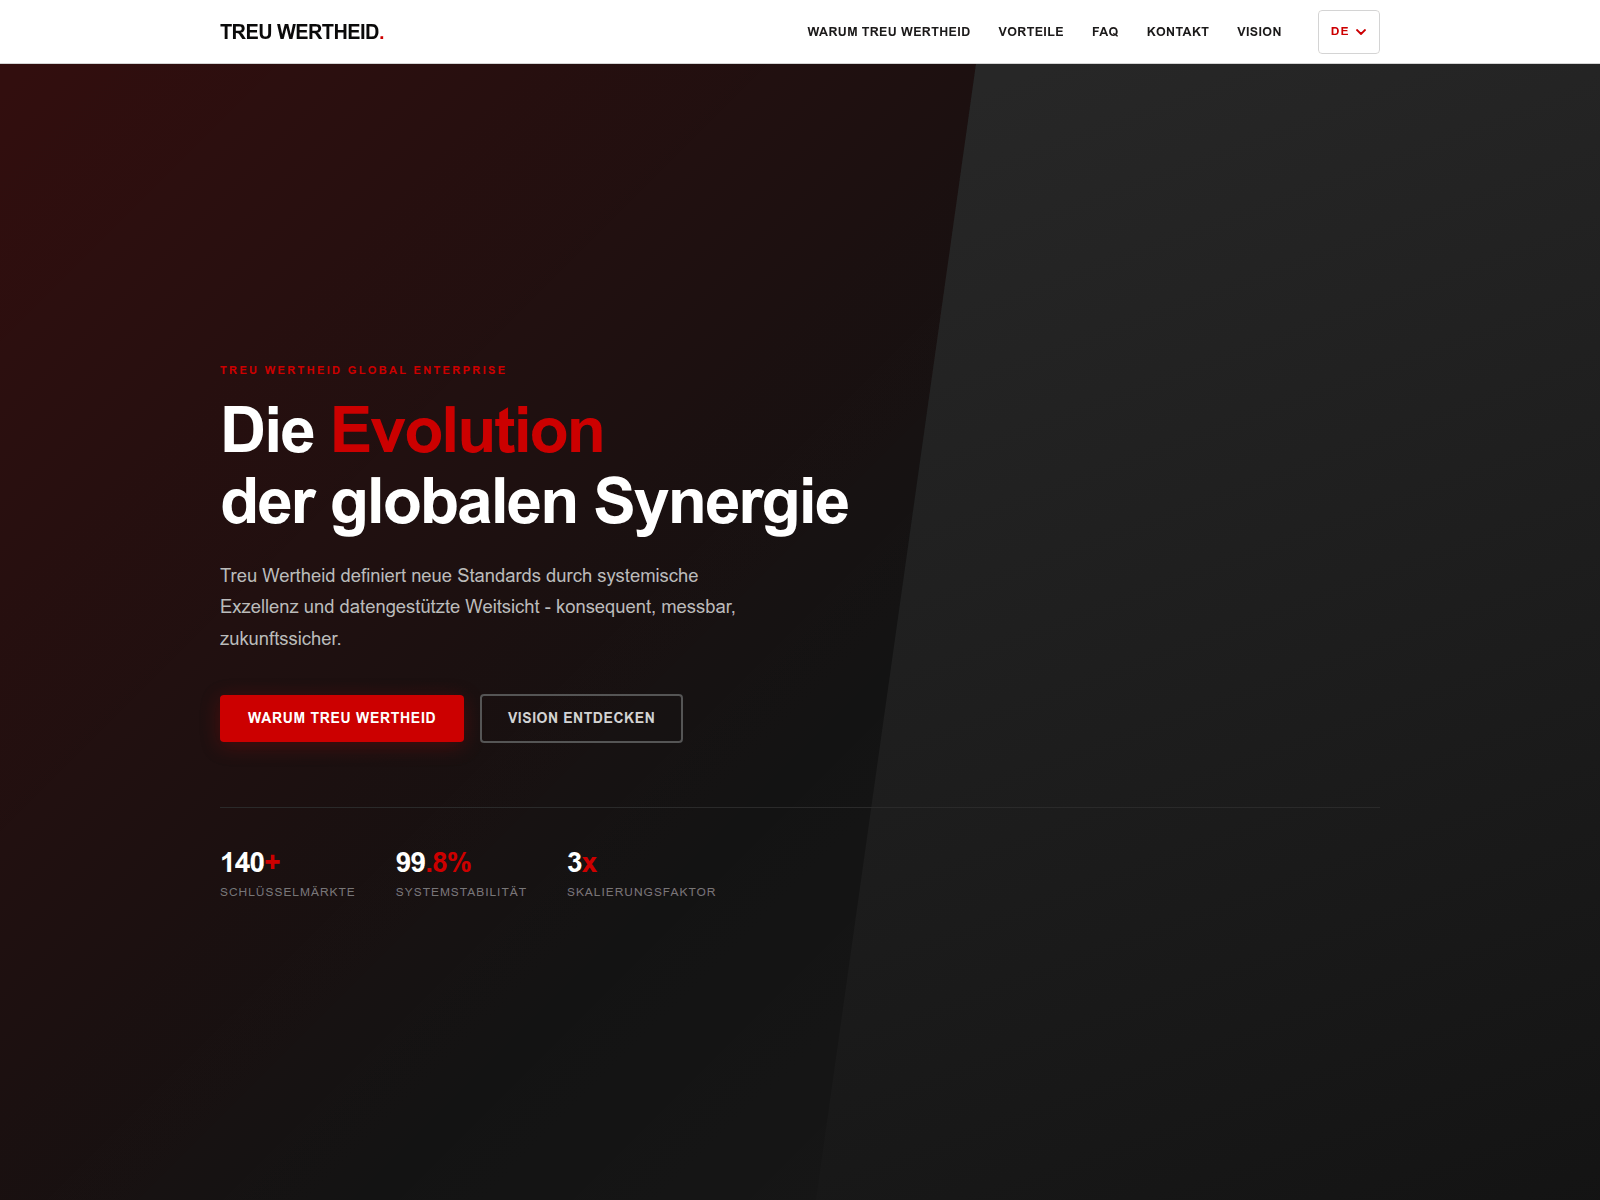
Task: Click the VISION ENTDECKEN button
Action: [581, 718]
